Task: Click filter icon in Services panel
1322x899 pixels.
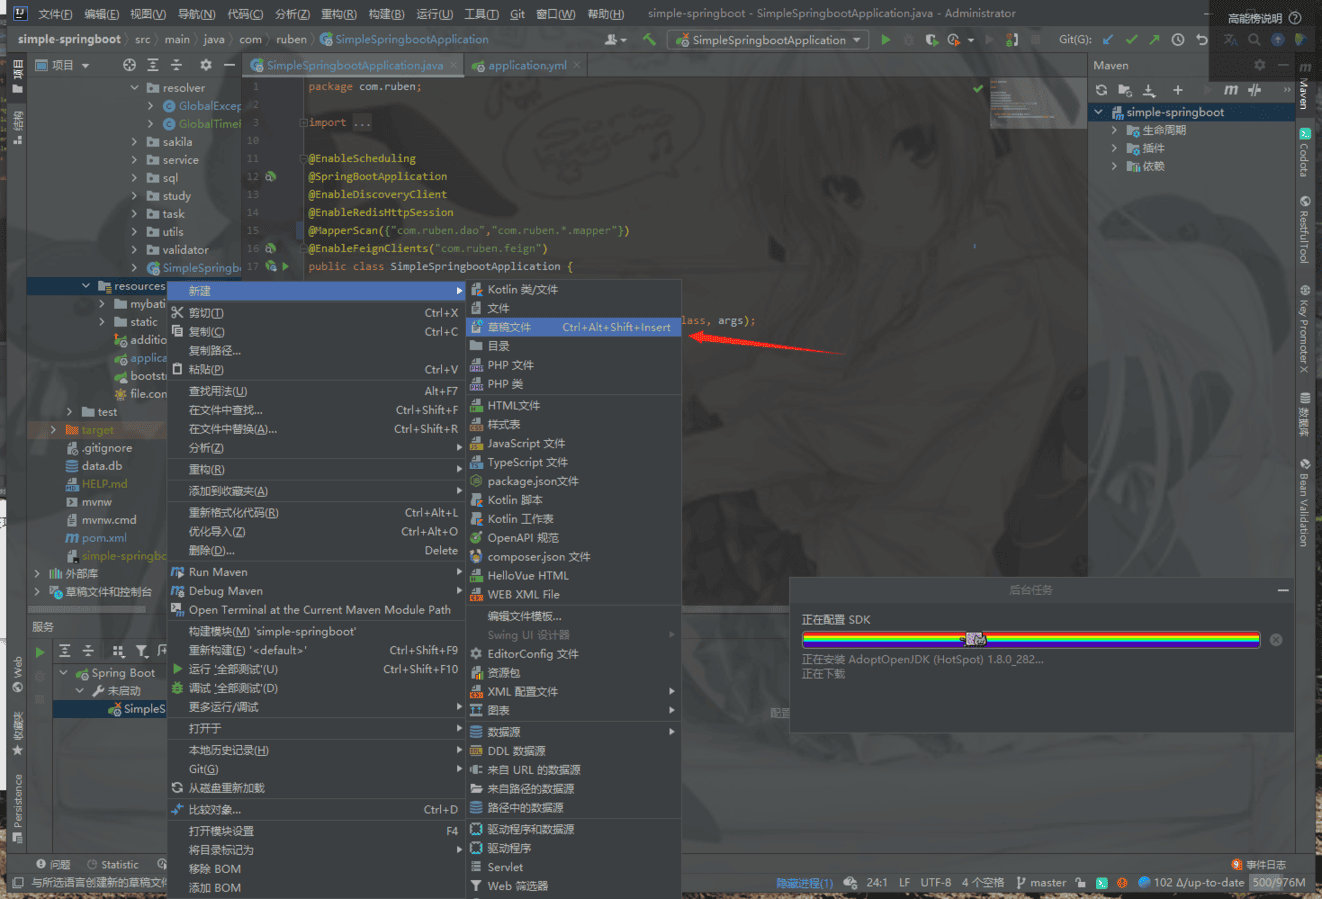Action: (x=142, y=651)
